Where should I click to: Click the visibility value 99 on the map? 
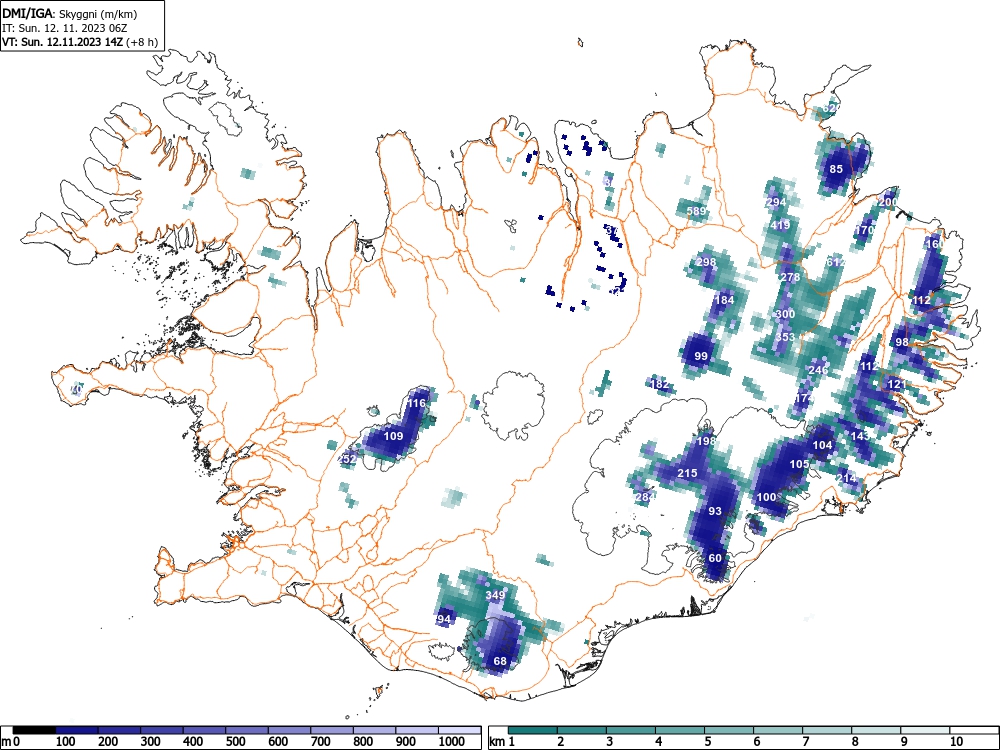701,356
